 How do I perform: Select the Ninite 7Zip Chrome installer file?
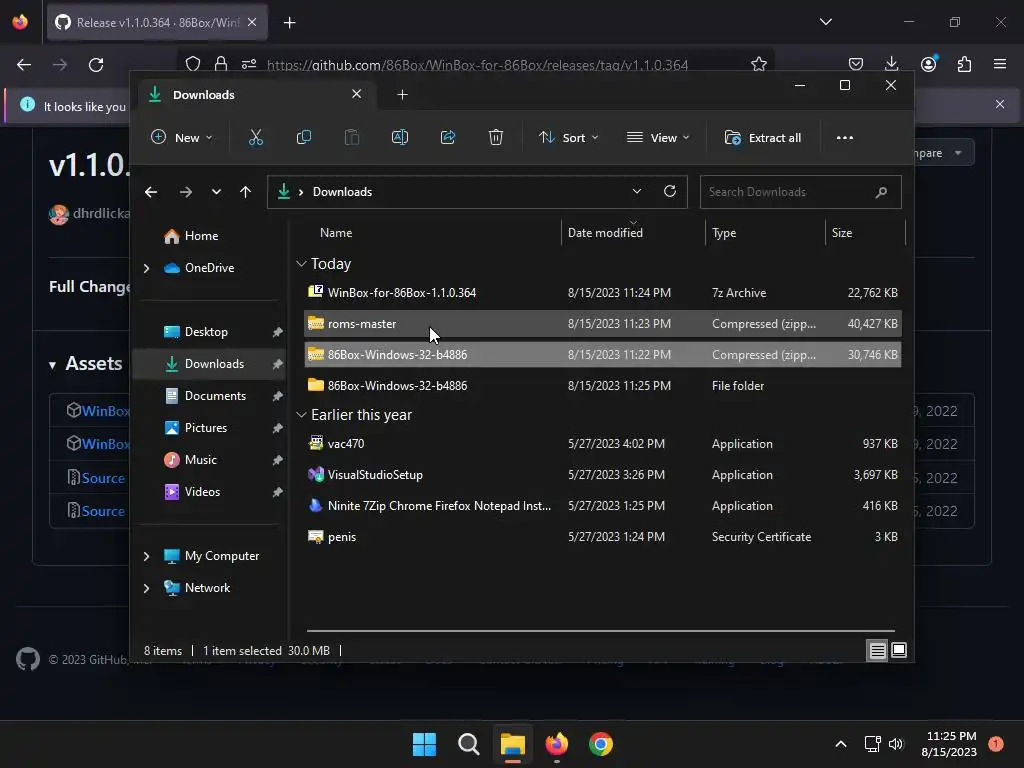coord(603,505)
